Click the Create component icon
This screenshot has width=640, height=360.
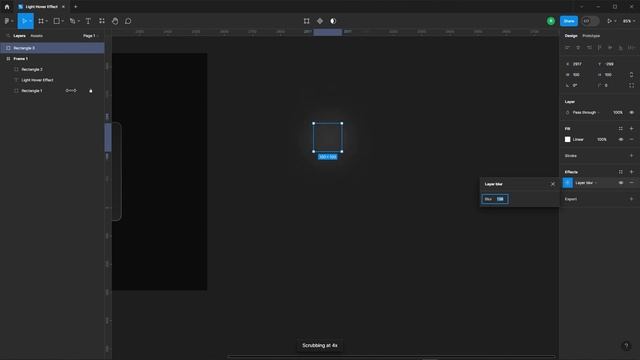320,21
